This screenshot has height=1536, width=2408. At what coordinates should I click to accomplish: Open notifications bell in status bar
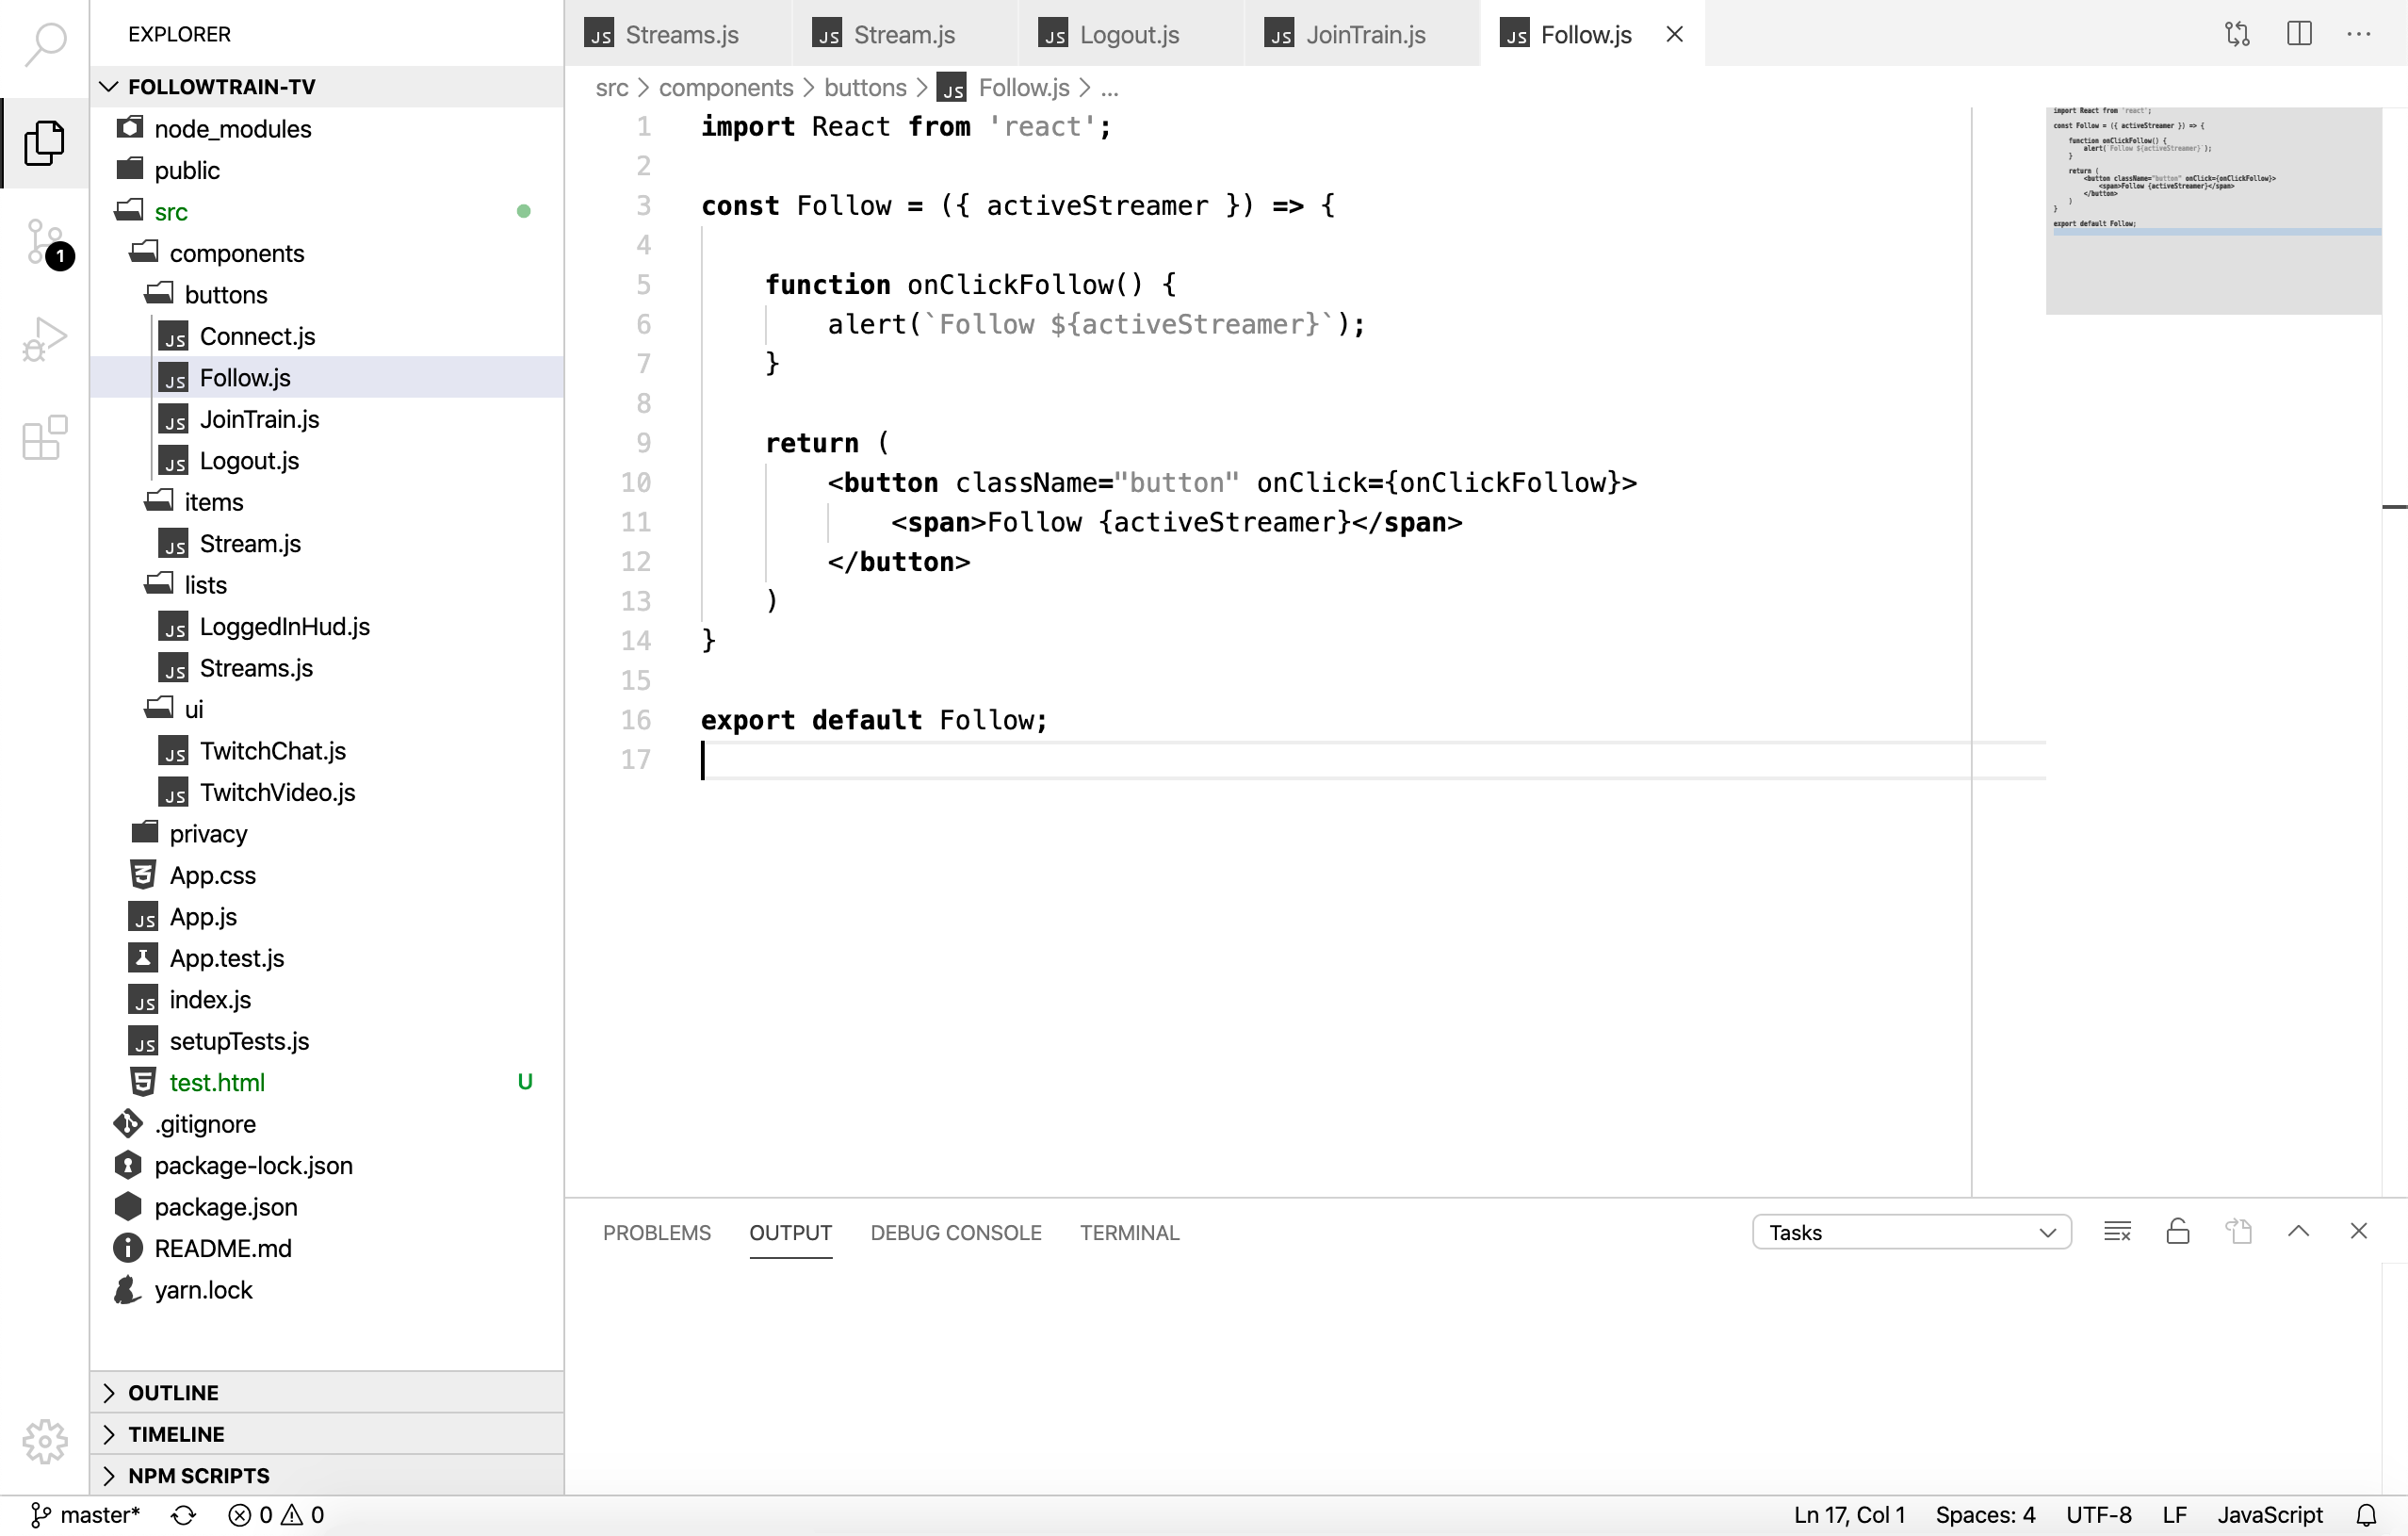pyautogui.click(x=2366, y=1515)
